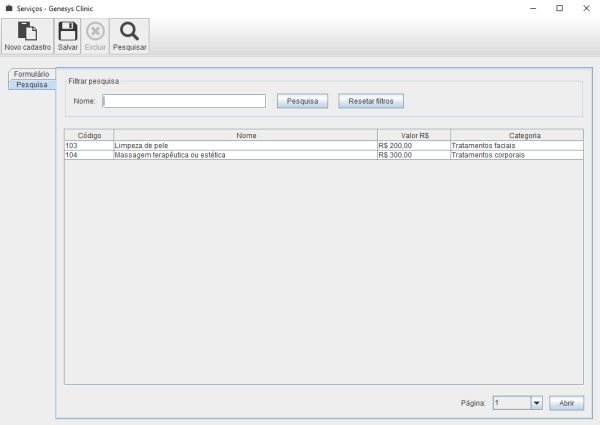
Task: Click the Valor R$ column header
Action: pyautogui.click(x=413, y=135)
